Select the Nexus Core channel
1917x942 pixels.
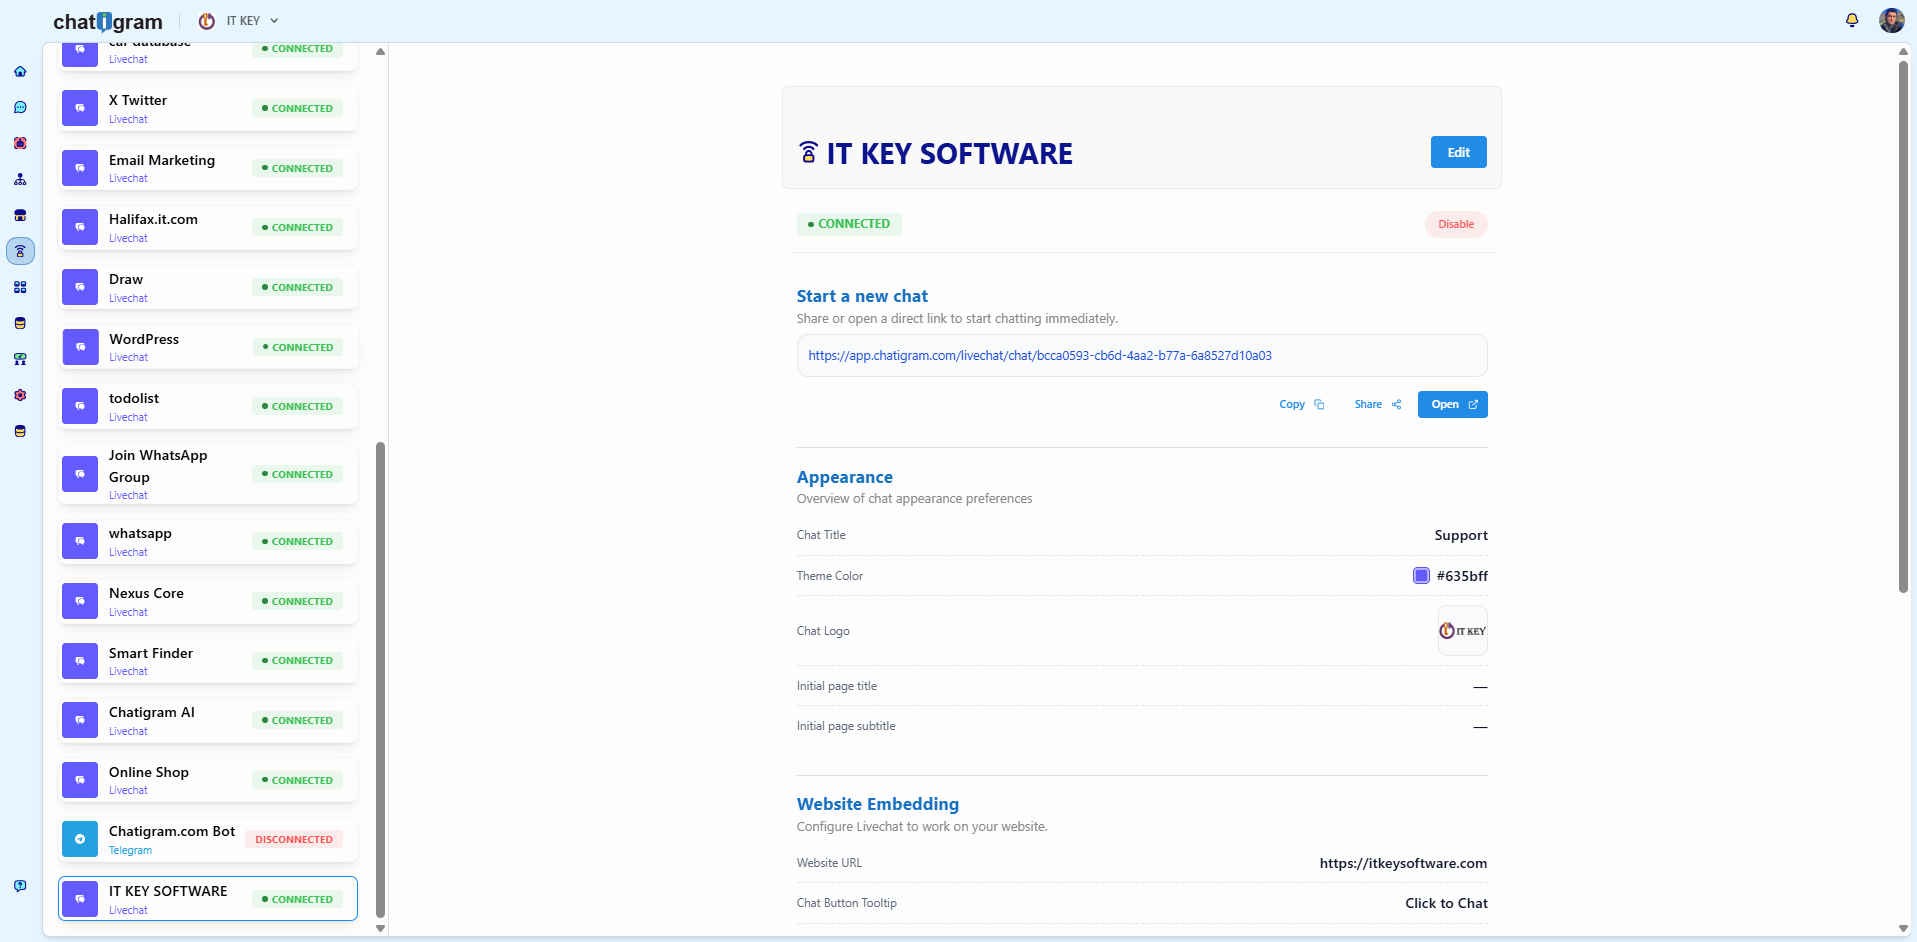click(208, 602)
